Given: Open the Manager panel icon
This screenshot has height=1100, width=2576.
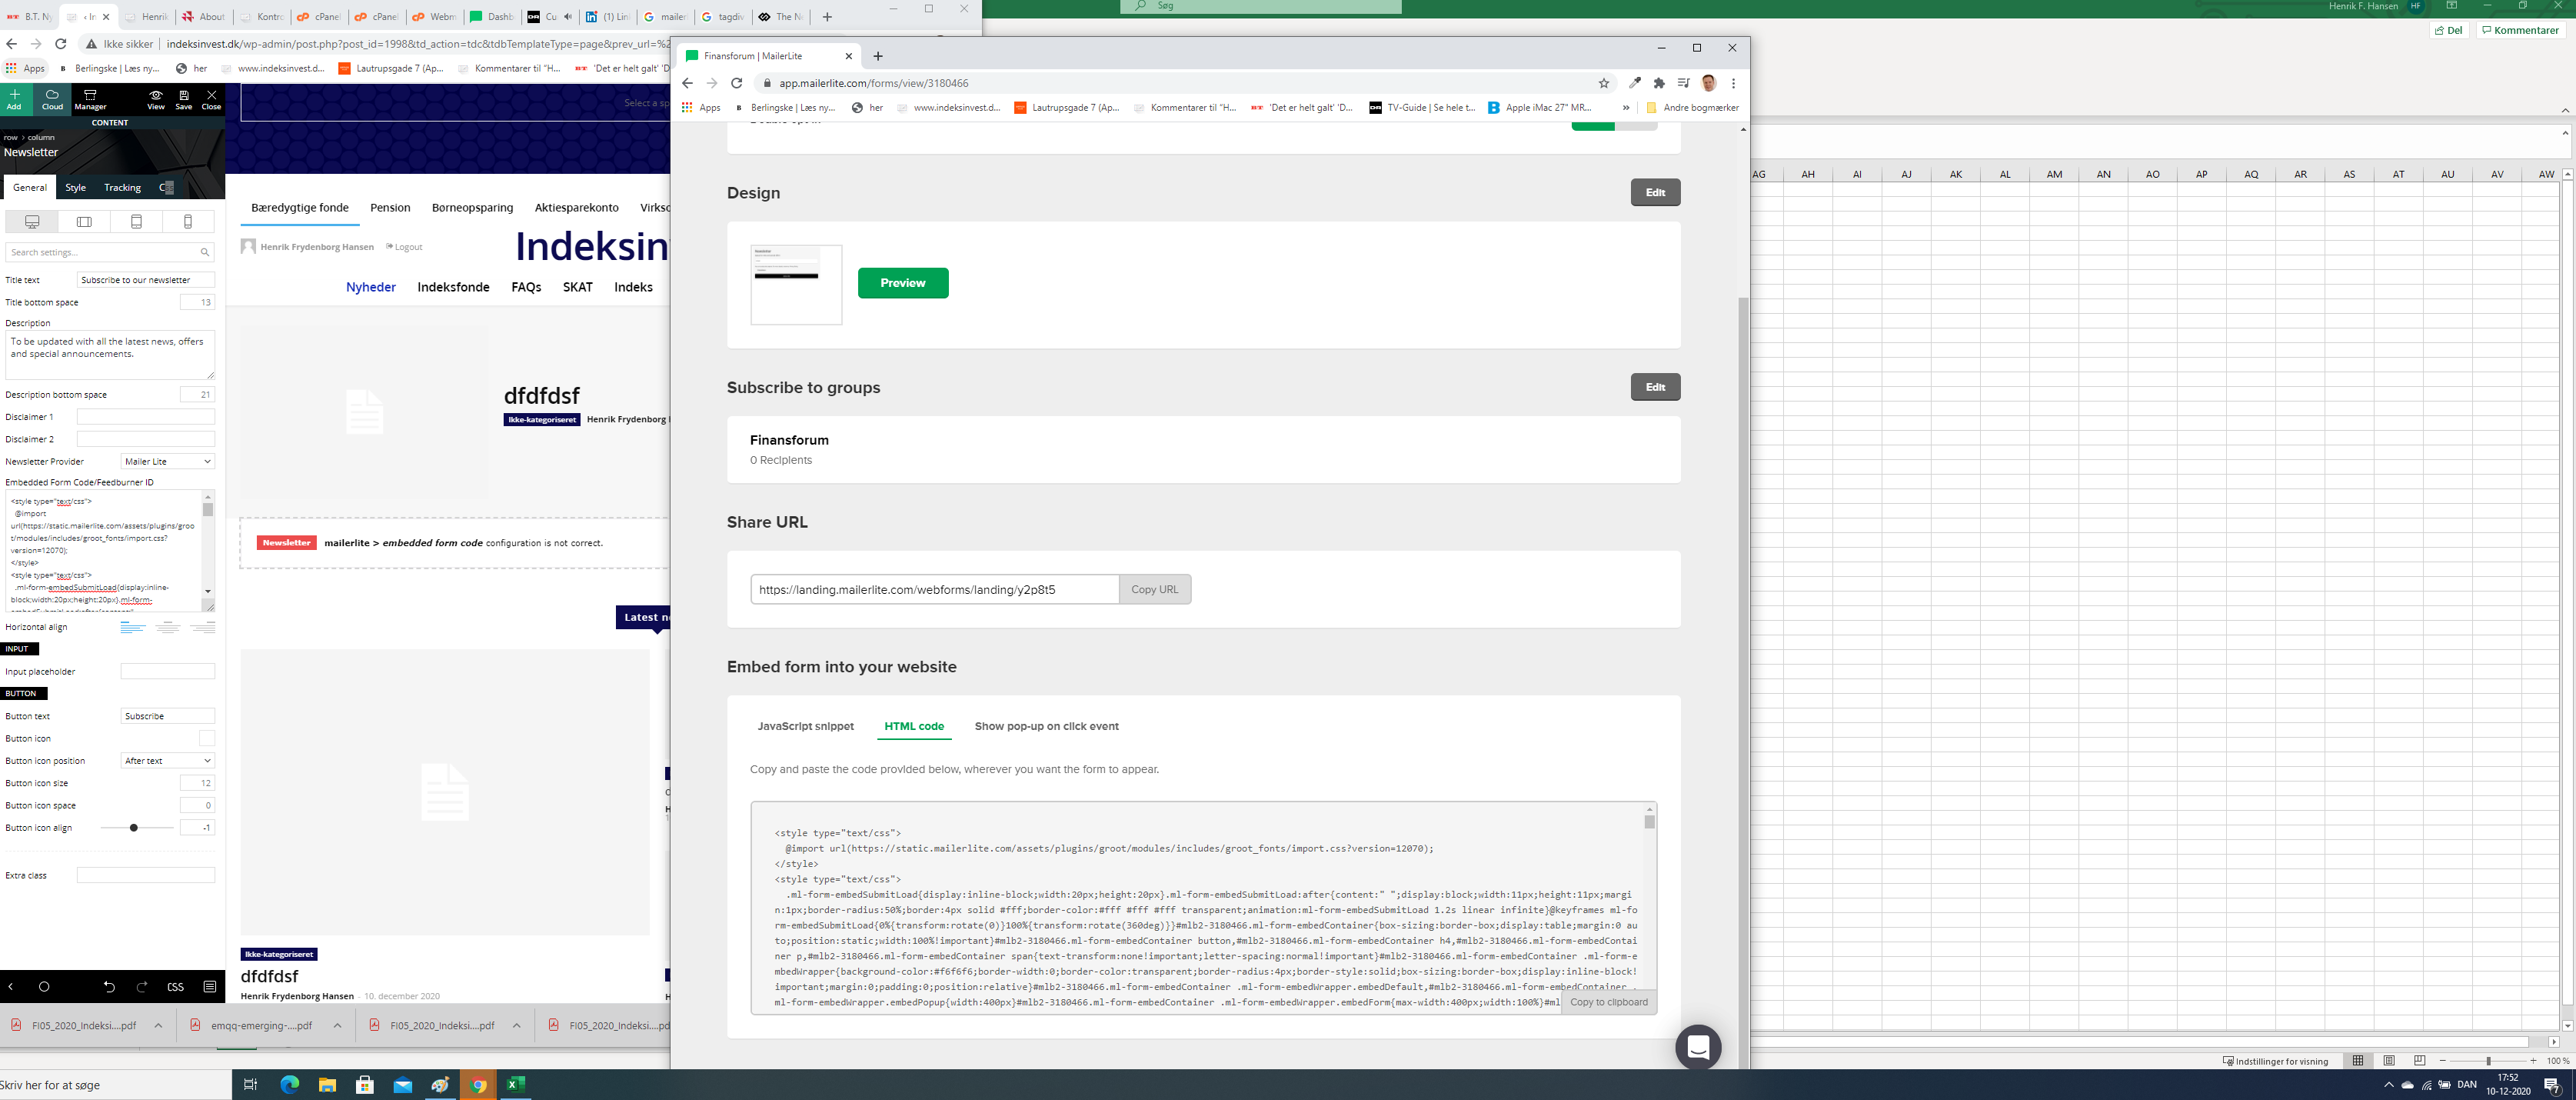Looking at the screenshot, I should click(90, 99).
